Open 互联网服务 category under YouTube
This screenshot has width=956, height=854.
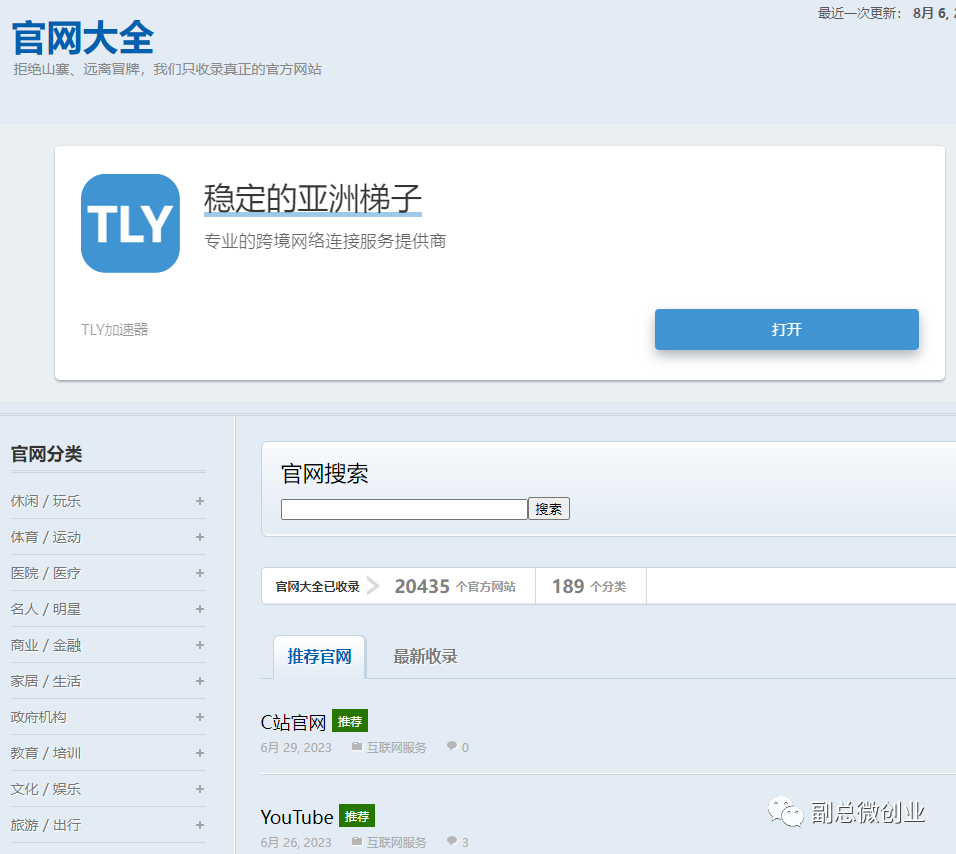pos(396,842)
